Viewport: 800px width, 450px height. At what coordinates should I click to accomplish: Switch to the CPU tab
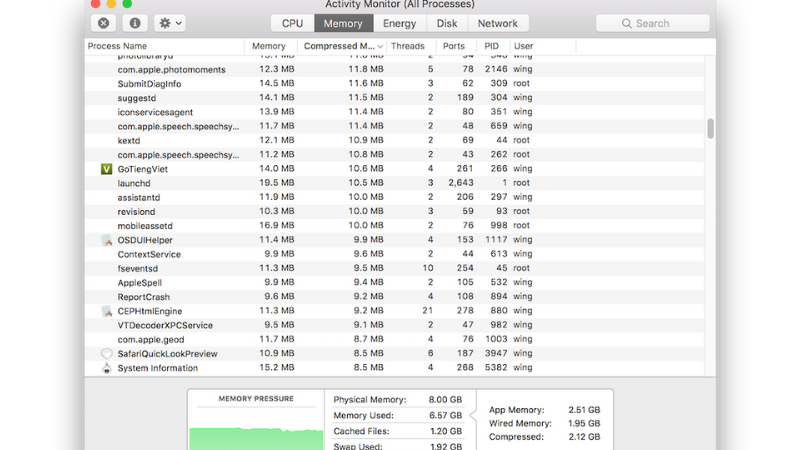[292, 23]
